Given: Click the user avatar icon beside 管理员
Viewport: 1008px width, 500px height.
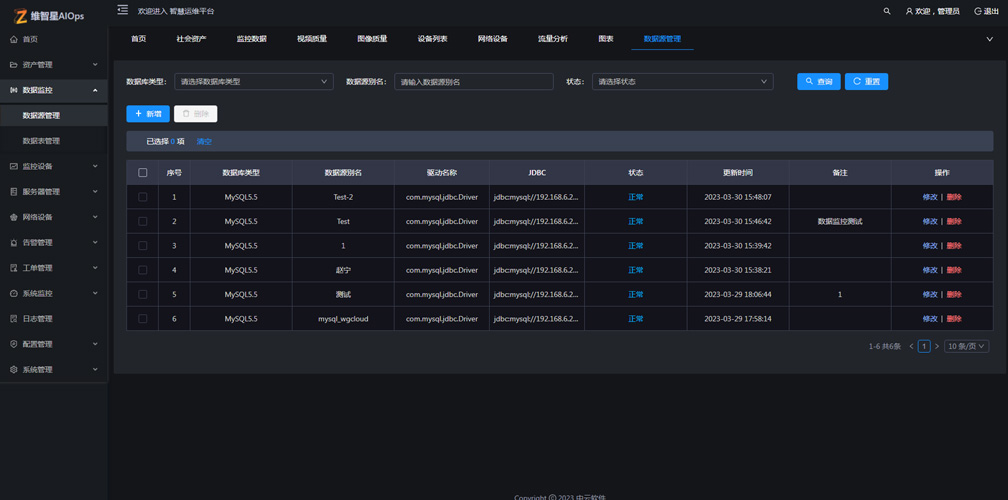Looking at the screenshot, I should [x=909, y=11].
